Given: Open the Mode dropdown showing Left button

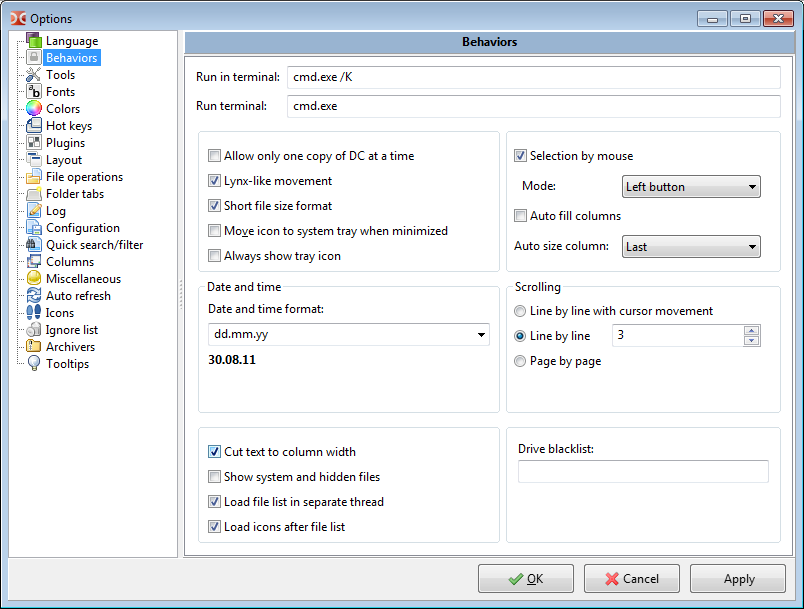Looking at the screenshot, I should pos(691,187).
